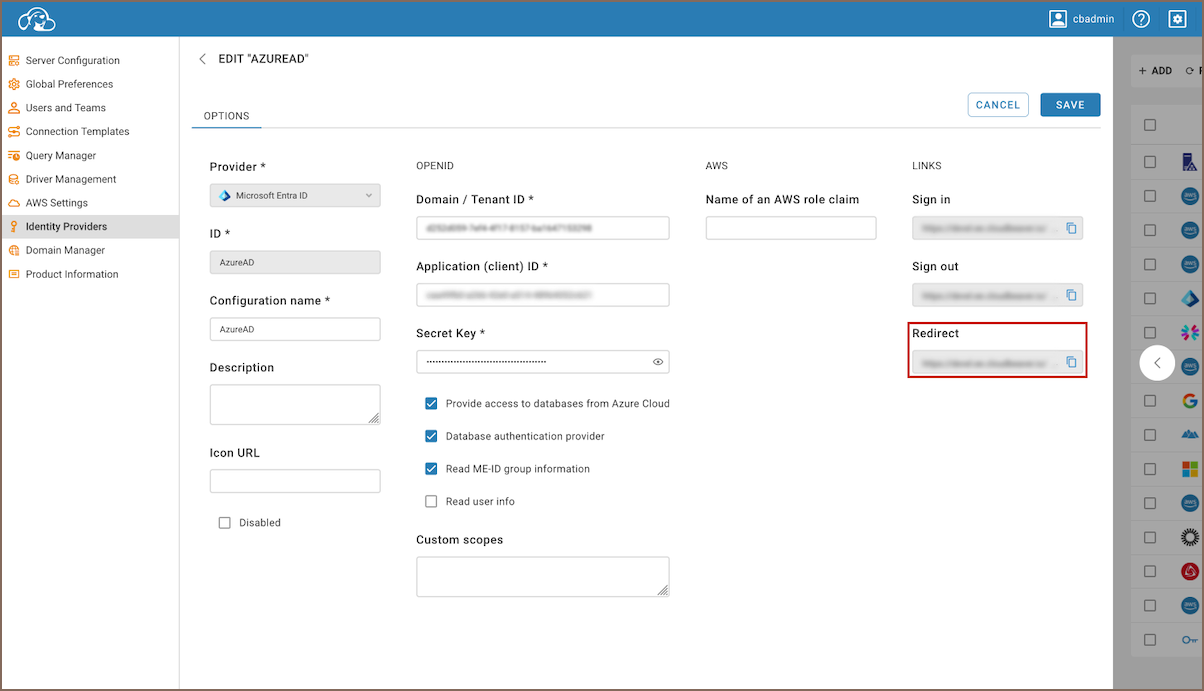Uncheck Provide access to databases from Azure Cloud
The image size is (1204, 691).
(432, 404)
